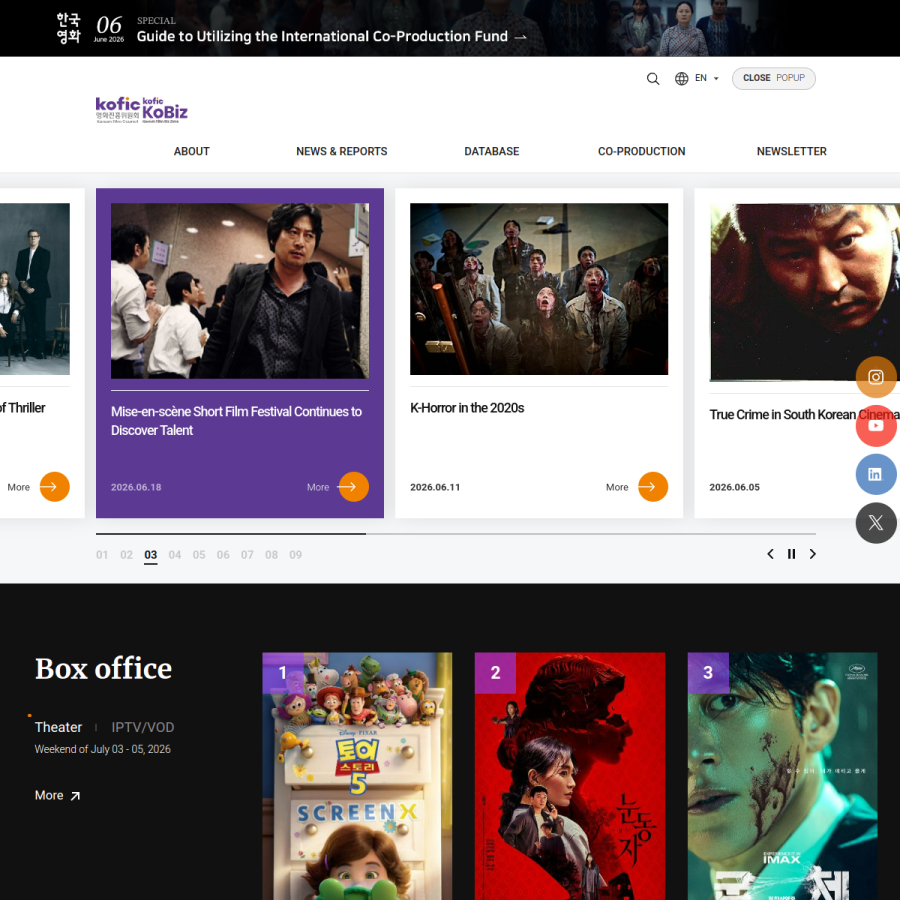Click the 2026.06.05 date text
Image resolution: width=900 pixels, height=900 pixels.
coord(734,487)
